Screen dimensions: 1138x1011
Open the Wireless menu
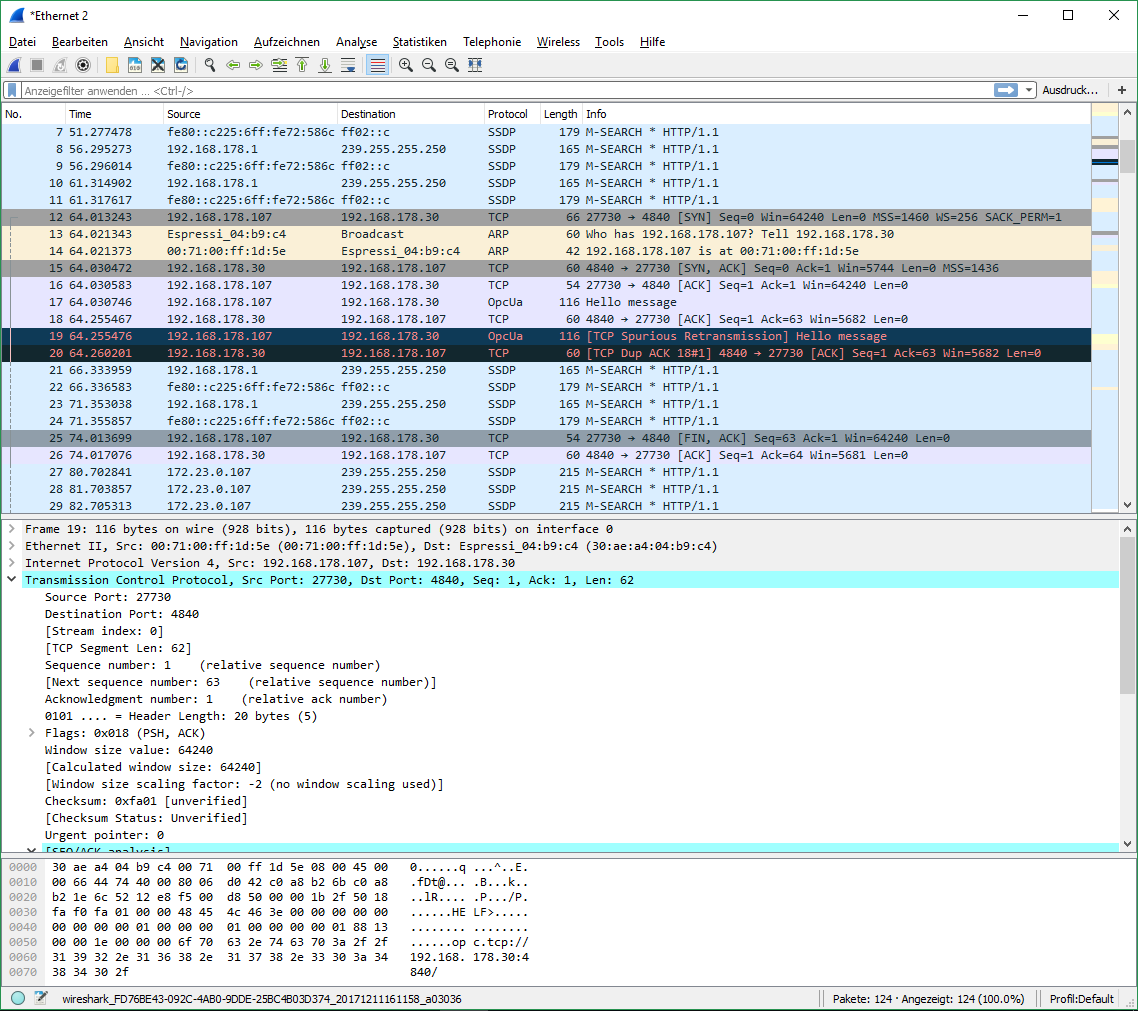[x=558, y=42]
